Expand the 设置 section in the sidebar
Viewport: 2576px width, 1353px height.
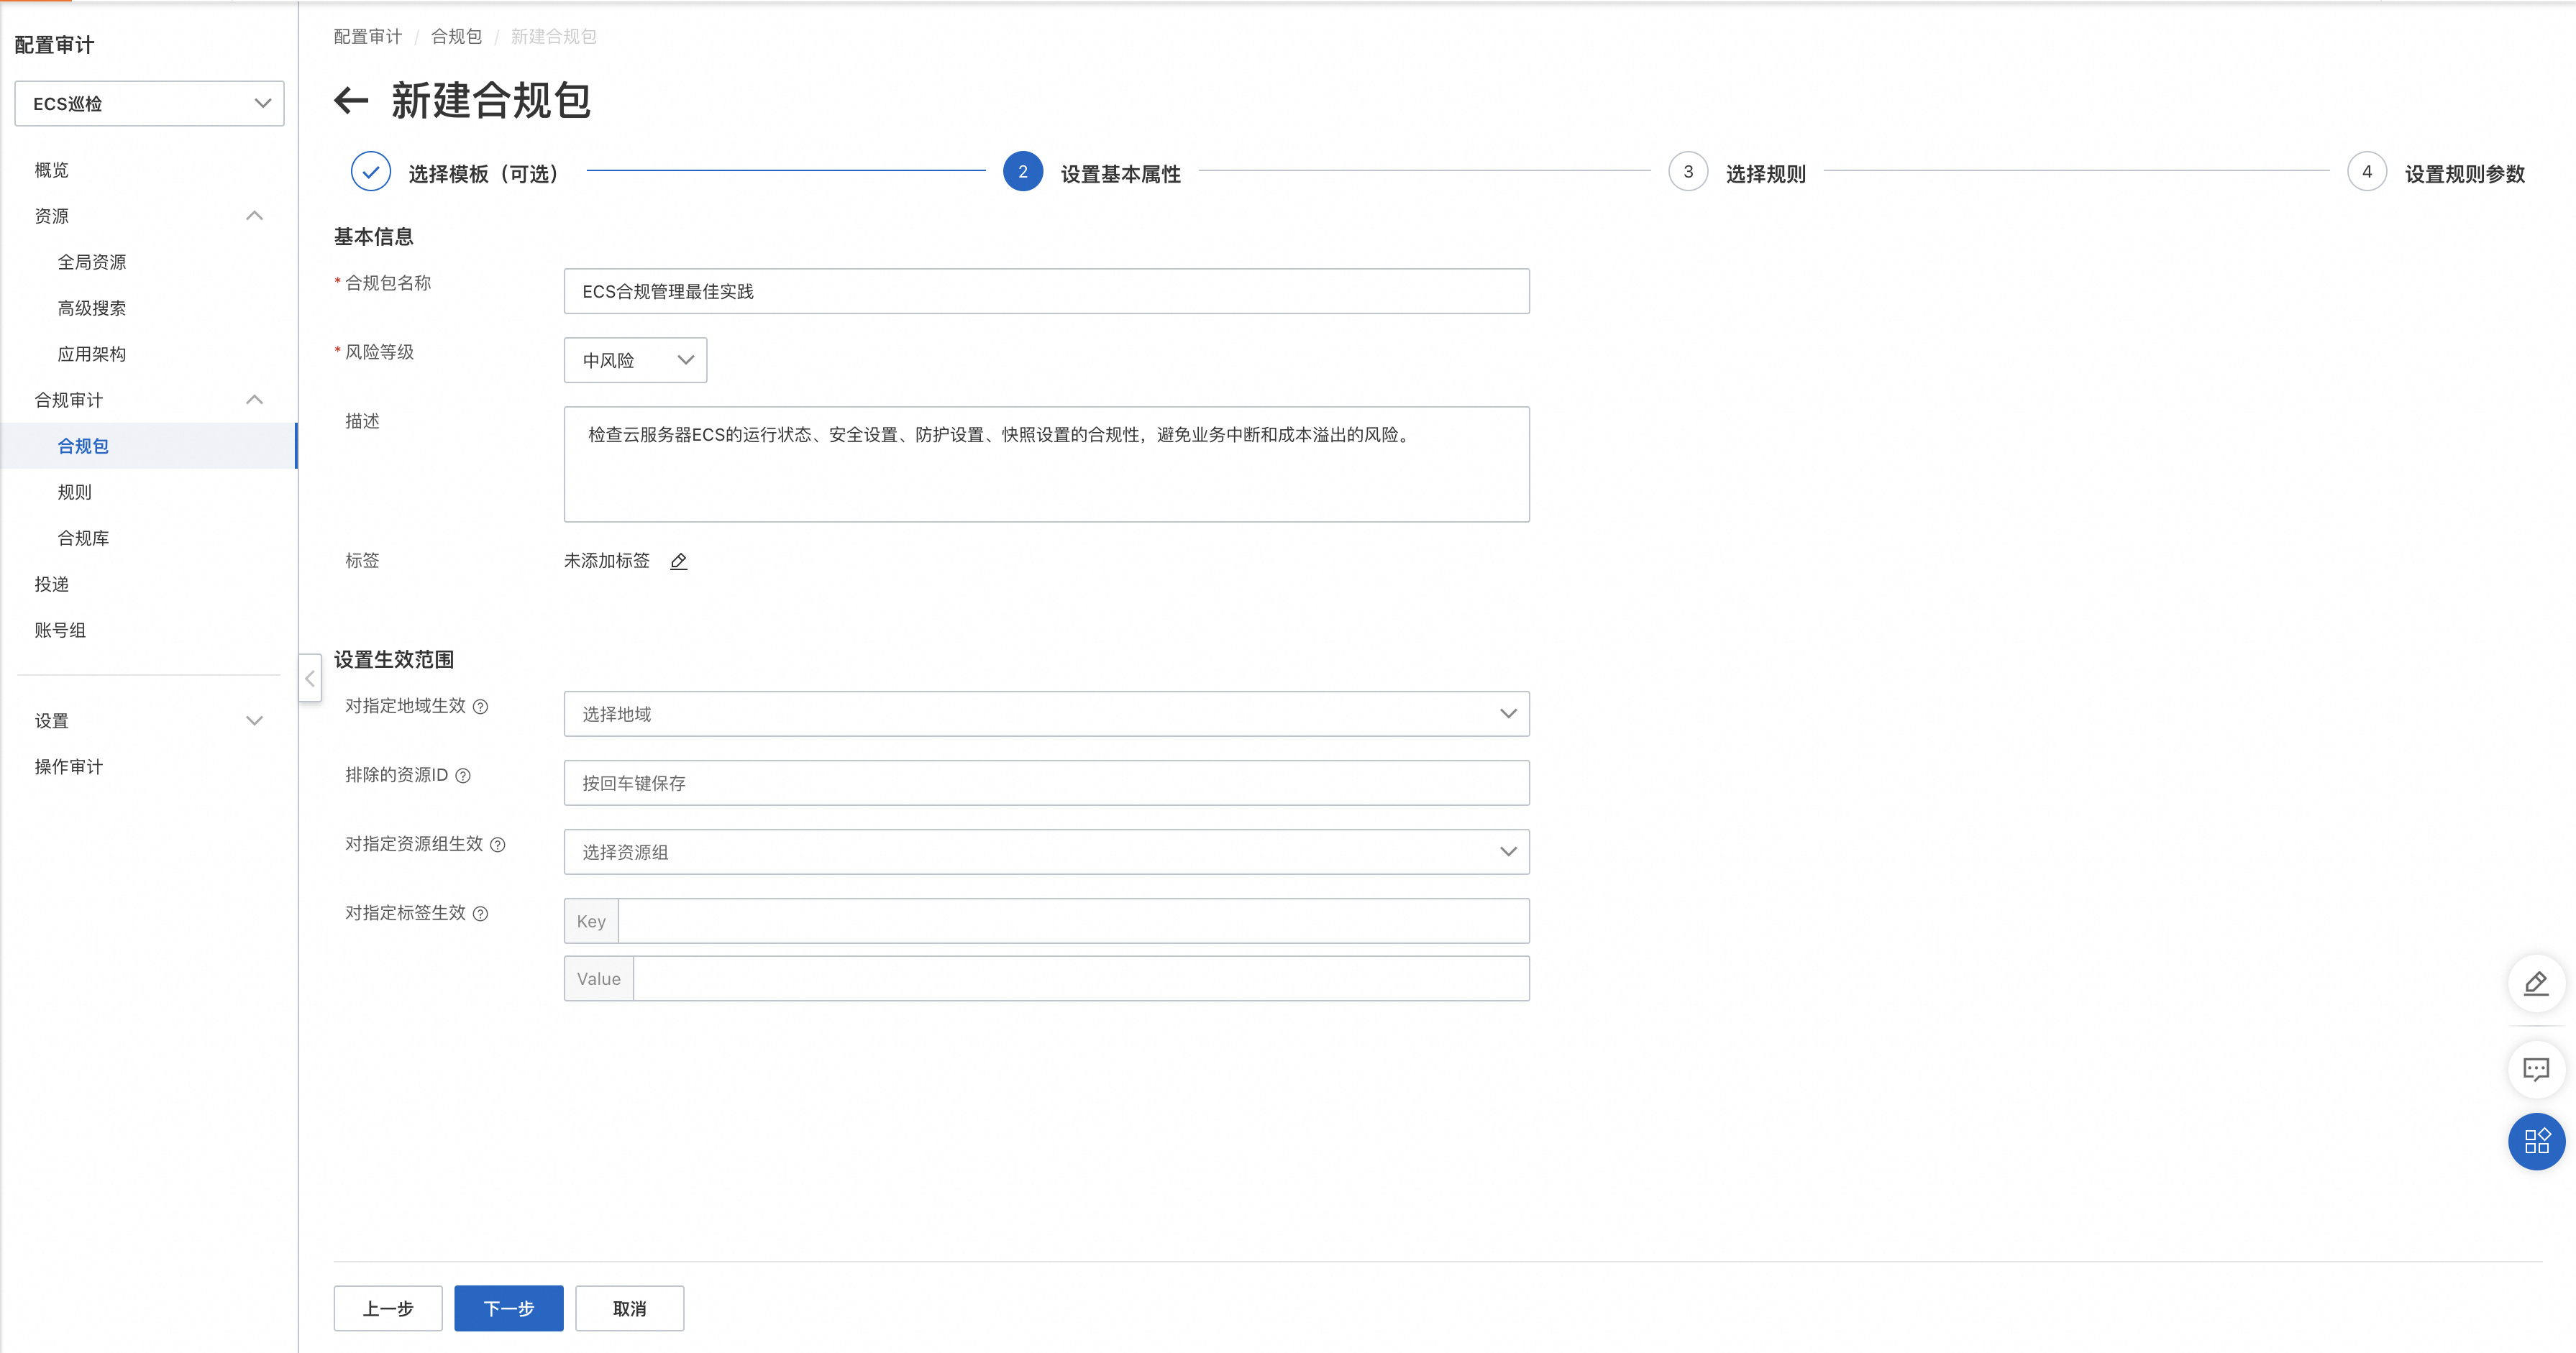(x=148, y=721)
